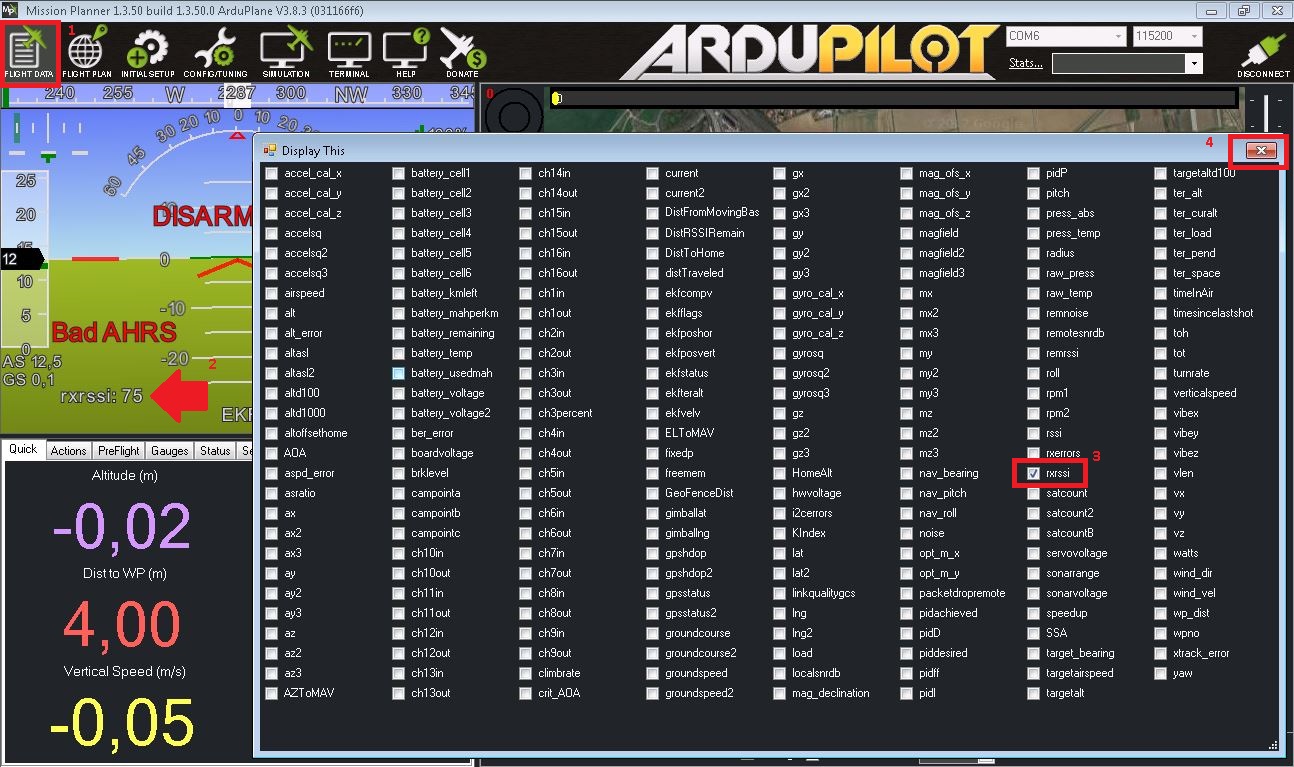Open the Terminal screen
The image size is (1294, 767).
(349, 52)
